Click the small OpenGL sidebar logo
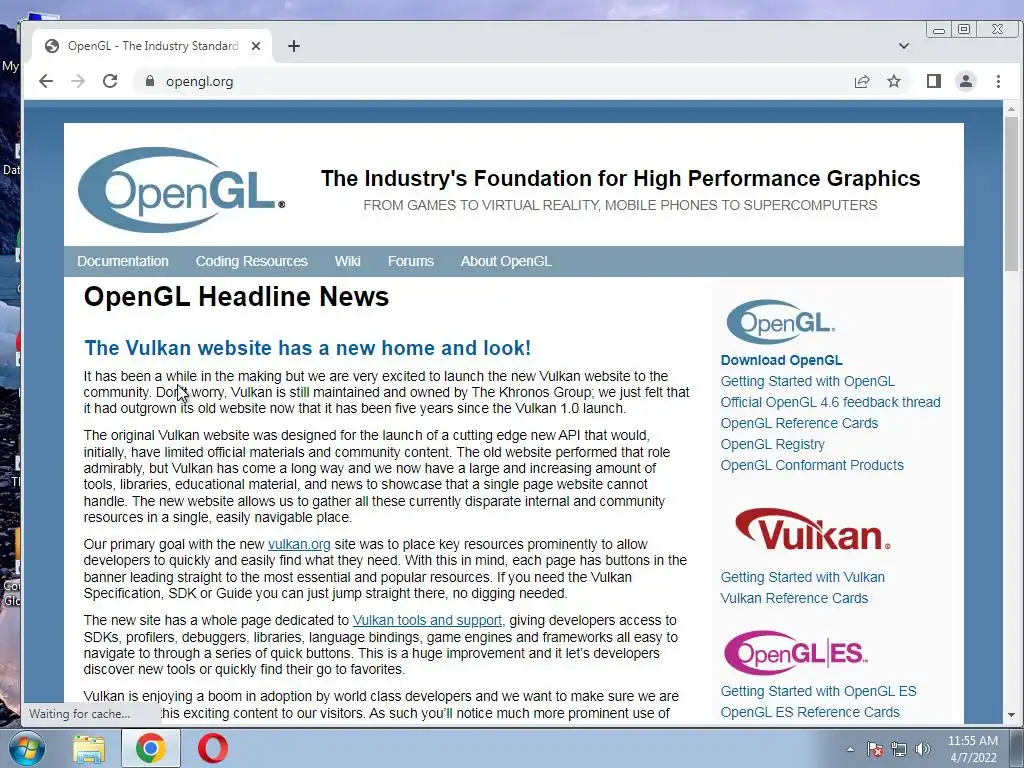Viewport: 1024px width, 768px height. [780, 321]
